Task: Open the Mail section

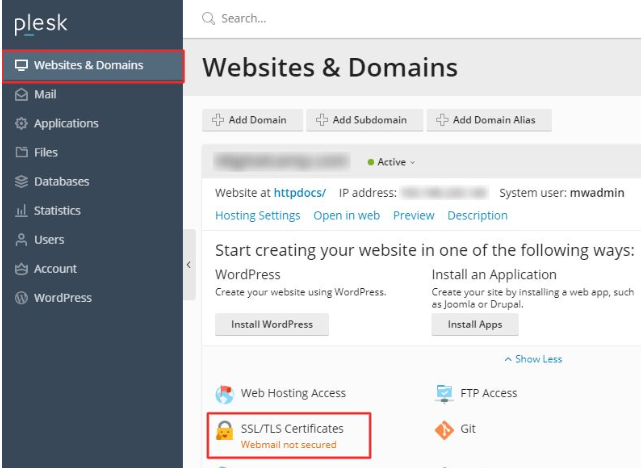Action: pyautogui.click(x=45, y=94)
